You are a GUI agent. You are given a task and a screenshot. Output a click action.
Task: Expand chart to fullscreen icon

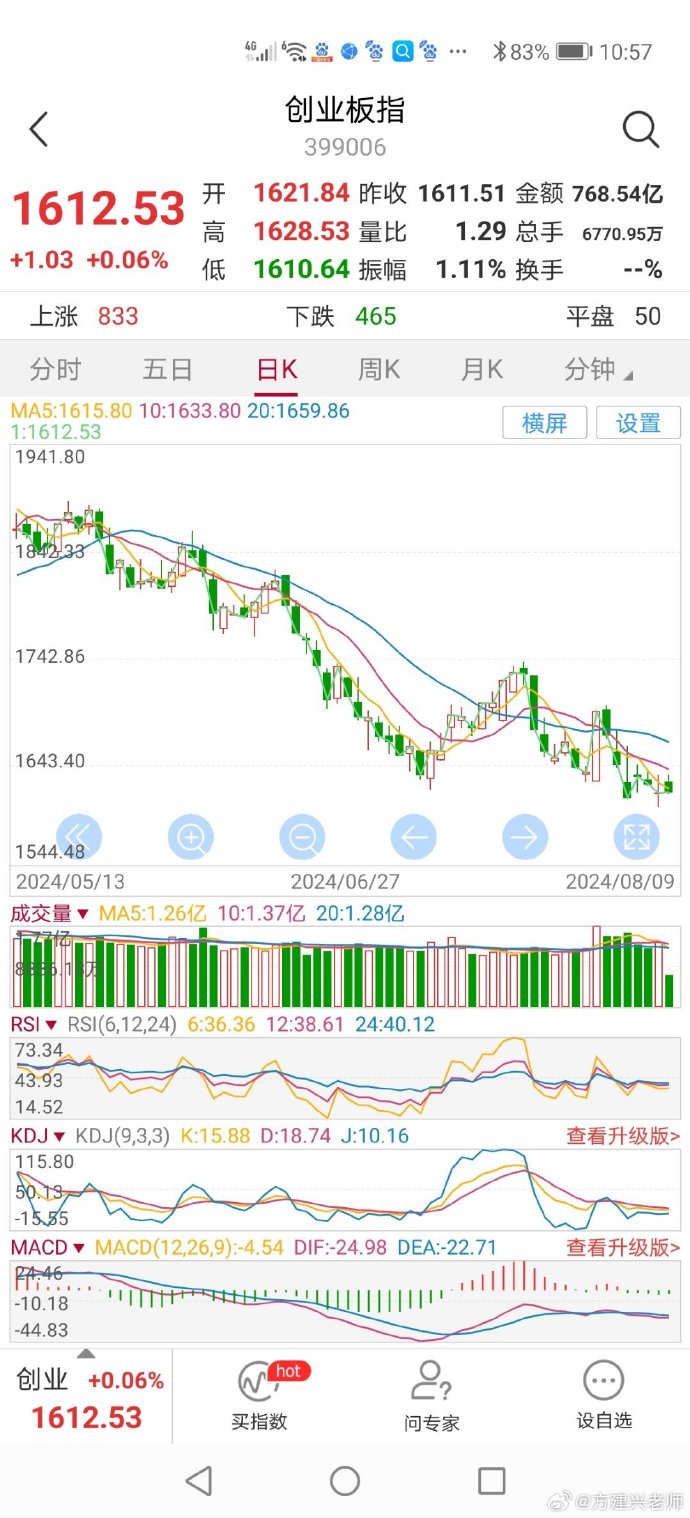click(636, 836)
